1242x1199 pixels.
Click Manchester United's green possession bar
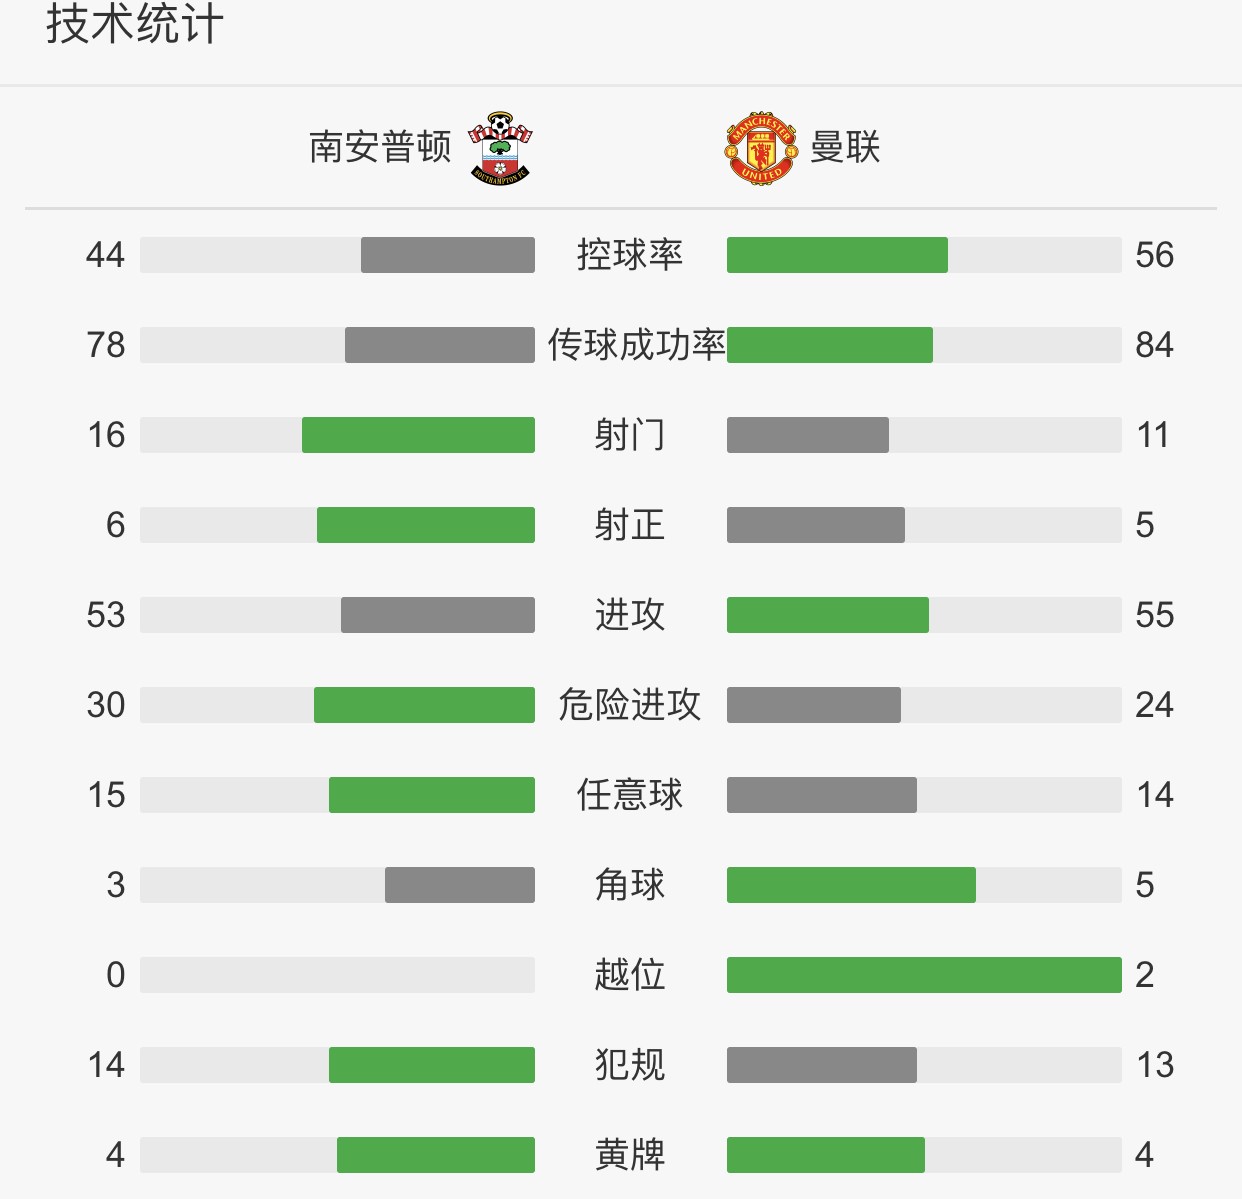(x=837, y=255)
